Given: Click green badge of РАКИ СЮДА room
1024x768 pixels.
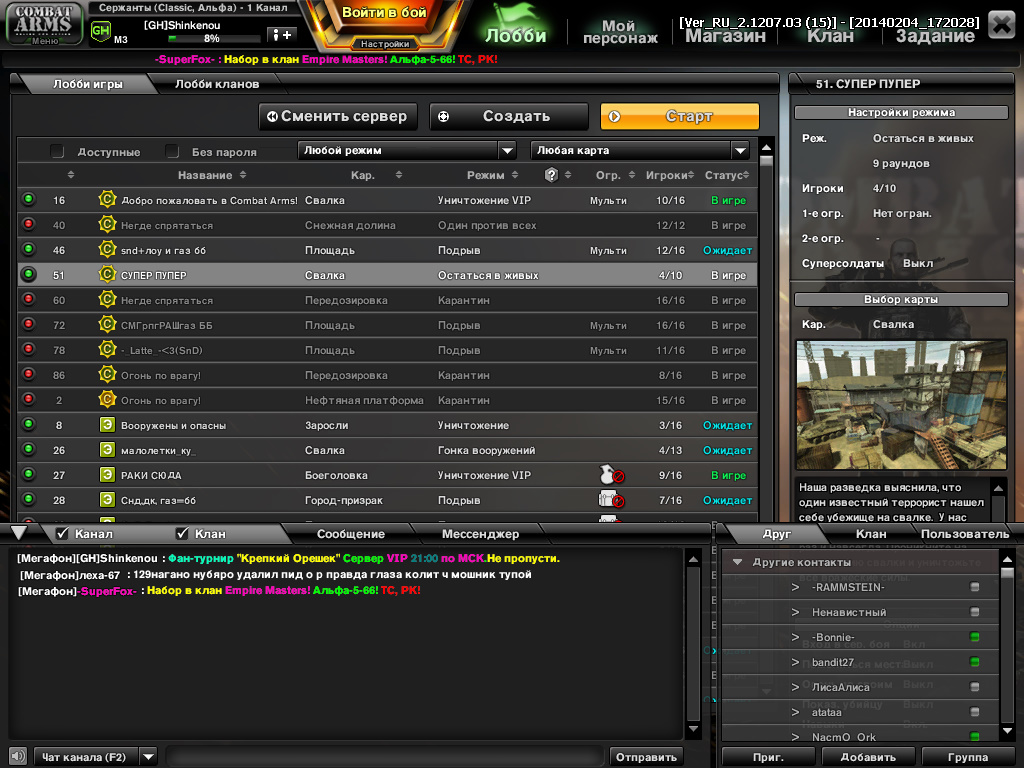Looking at the screenshot, I should point(107,474).
